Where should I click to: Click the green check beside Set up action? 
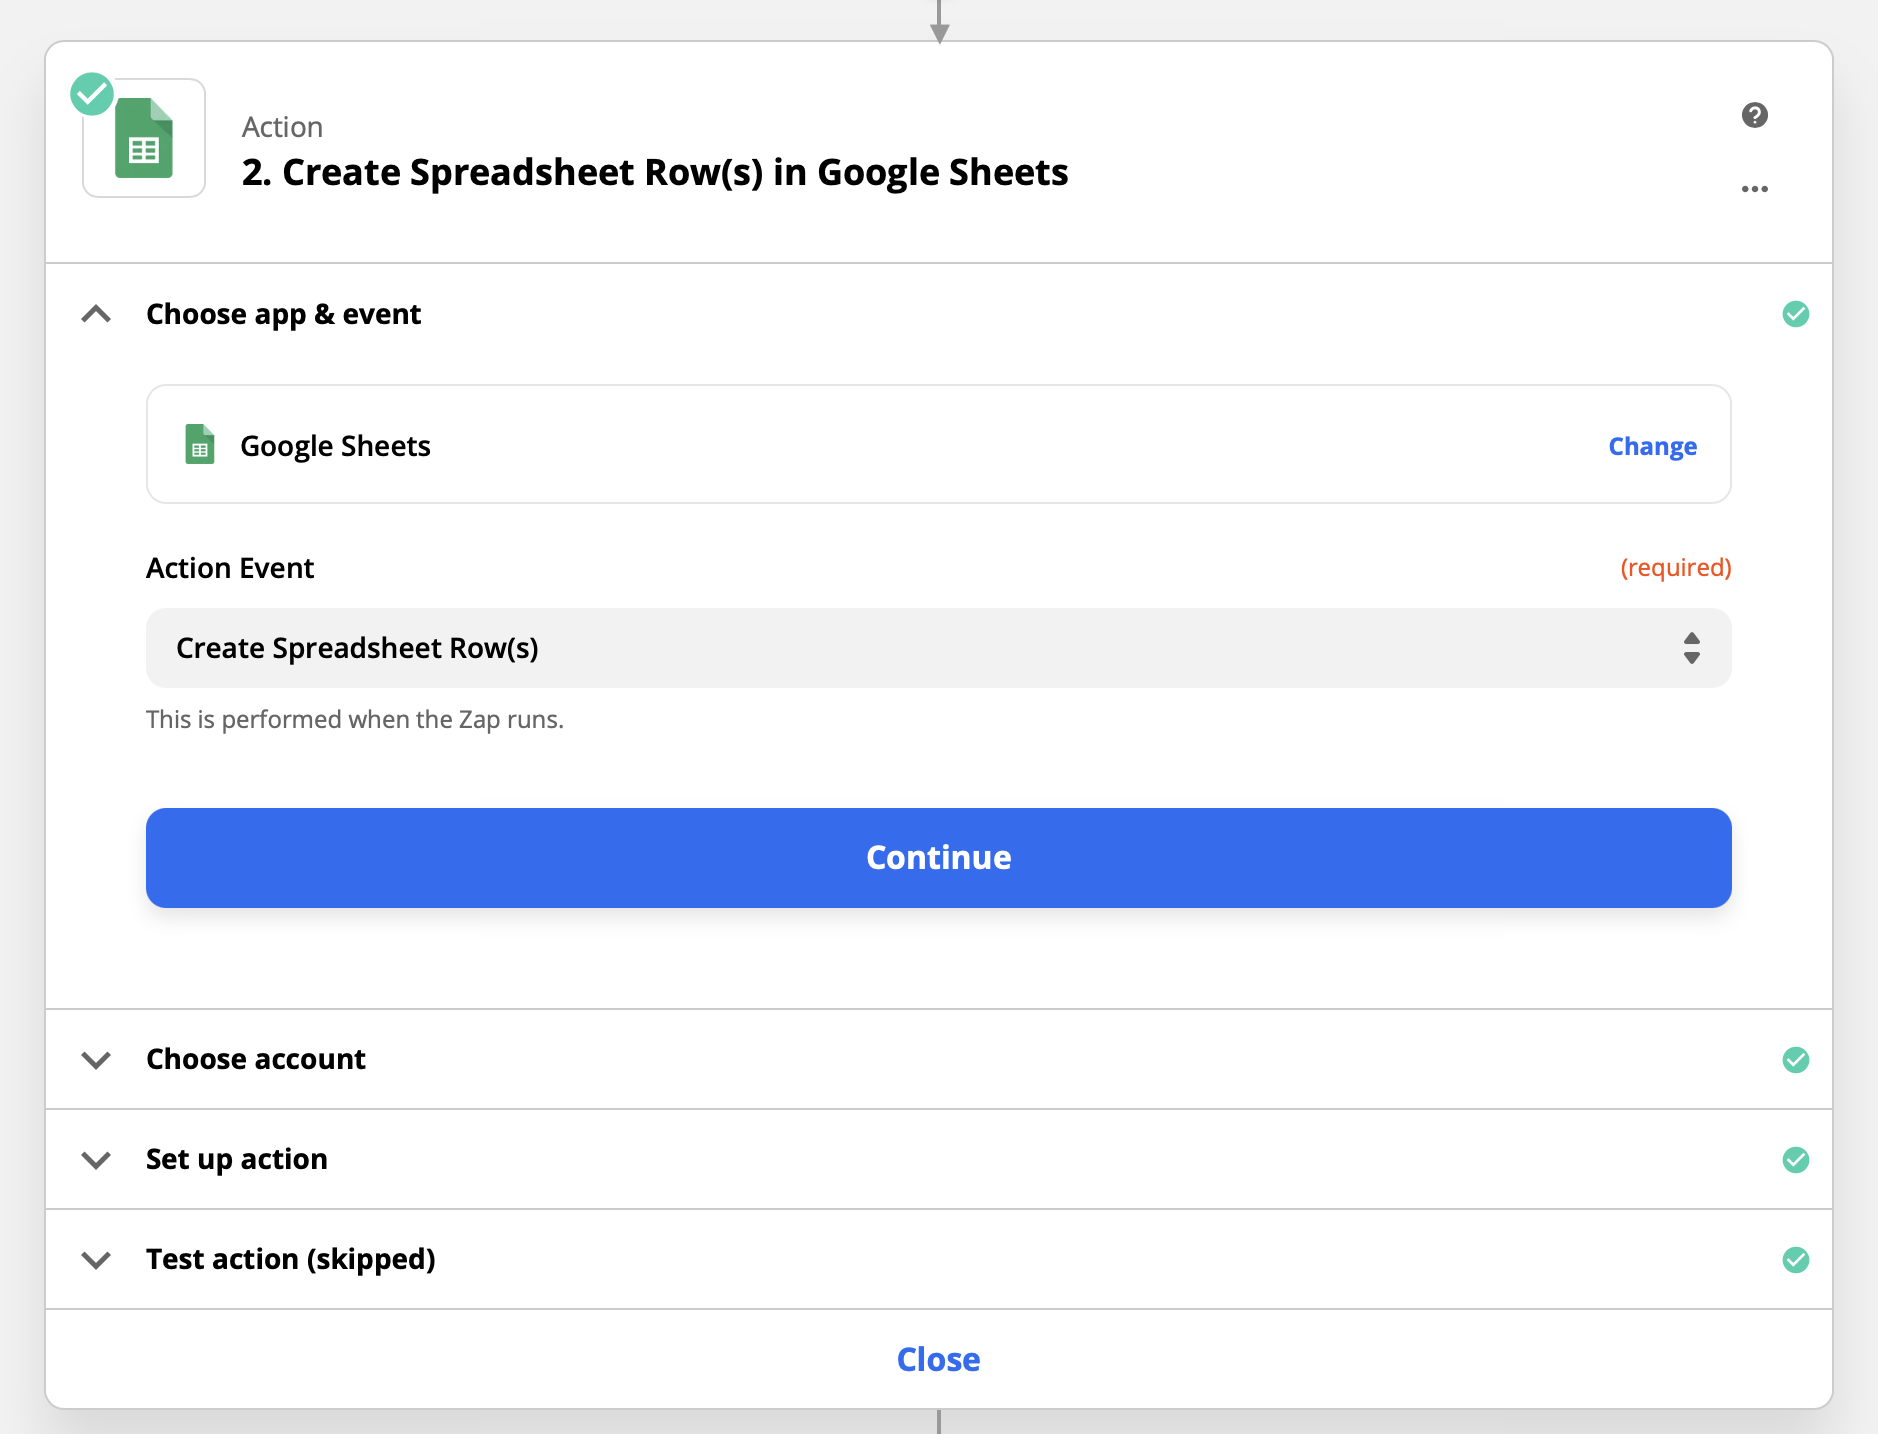click(x=1795, y=1159)
